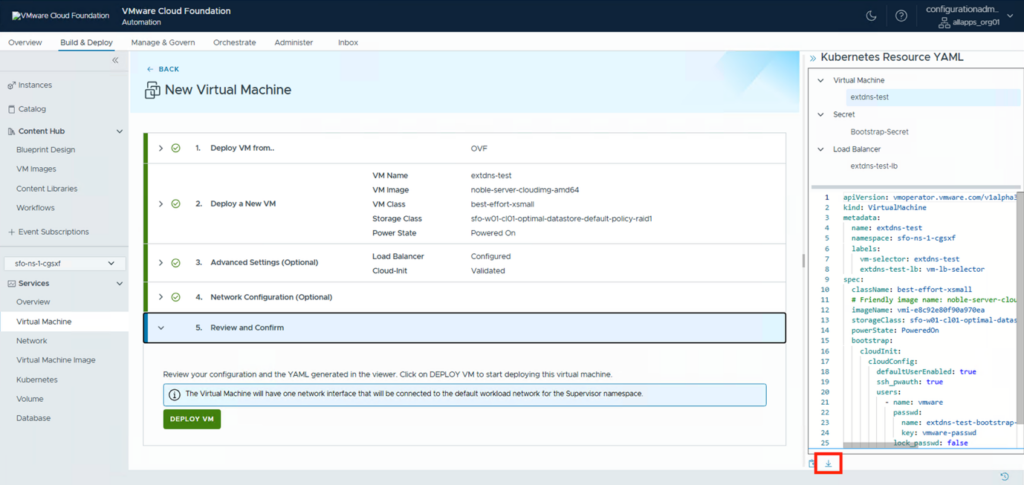Open Catalog from the sidebar

(x=32, y=109)
